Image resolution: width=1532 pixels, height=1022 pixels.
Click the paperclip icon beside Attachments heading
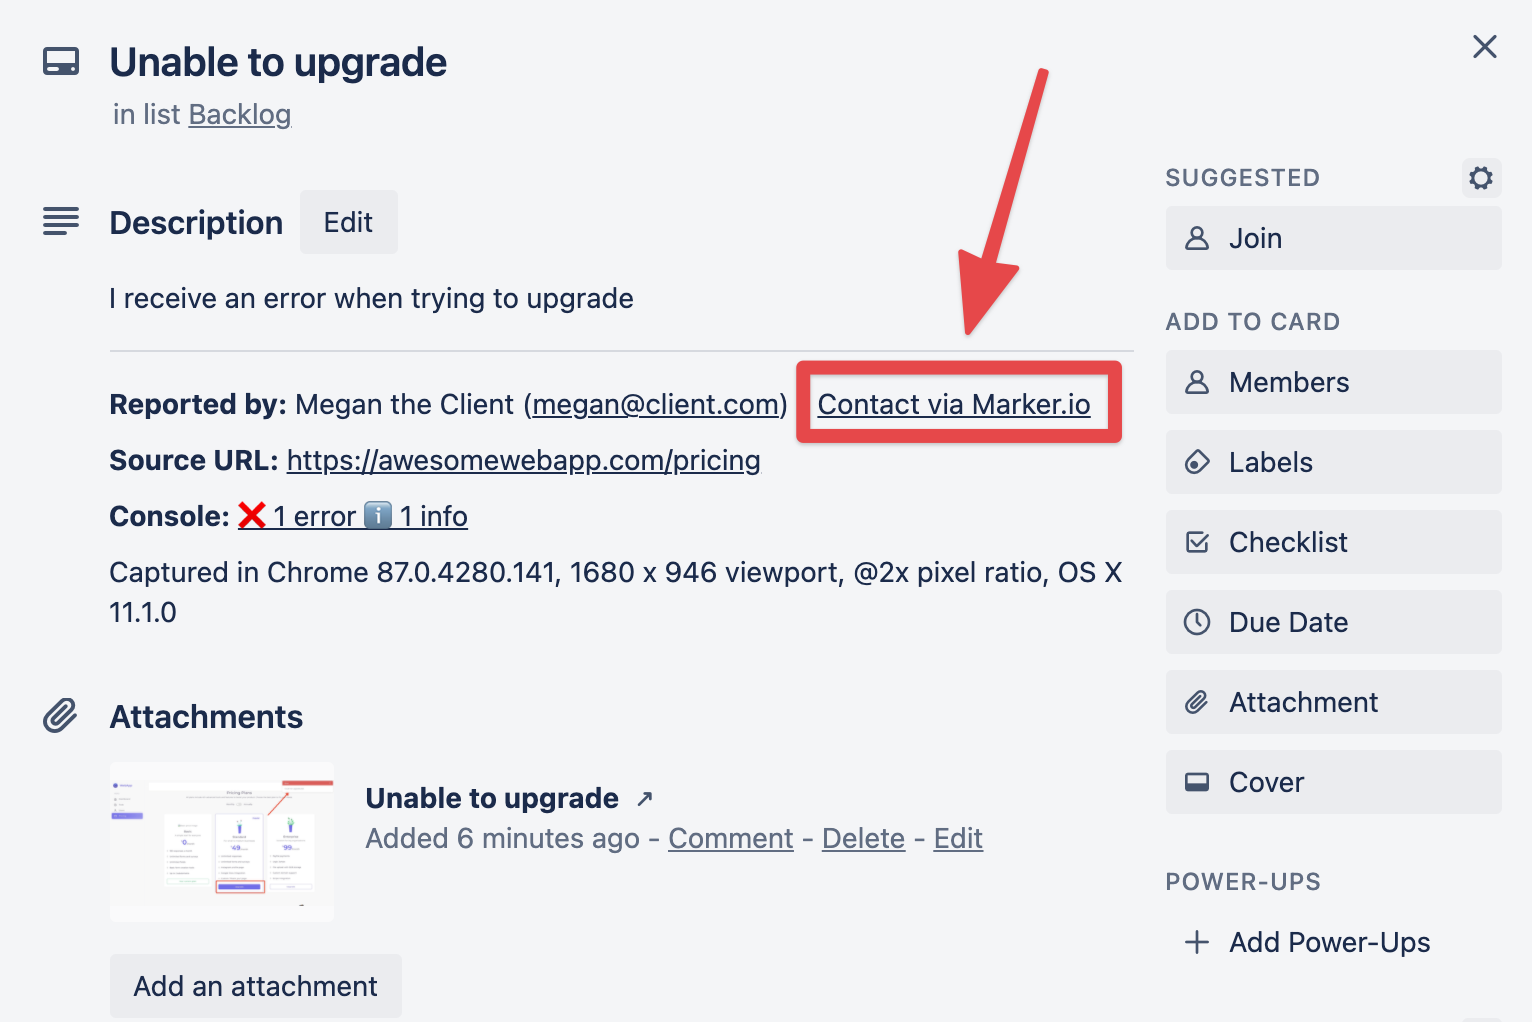tap(60, 716)
